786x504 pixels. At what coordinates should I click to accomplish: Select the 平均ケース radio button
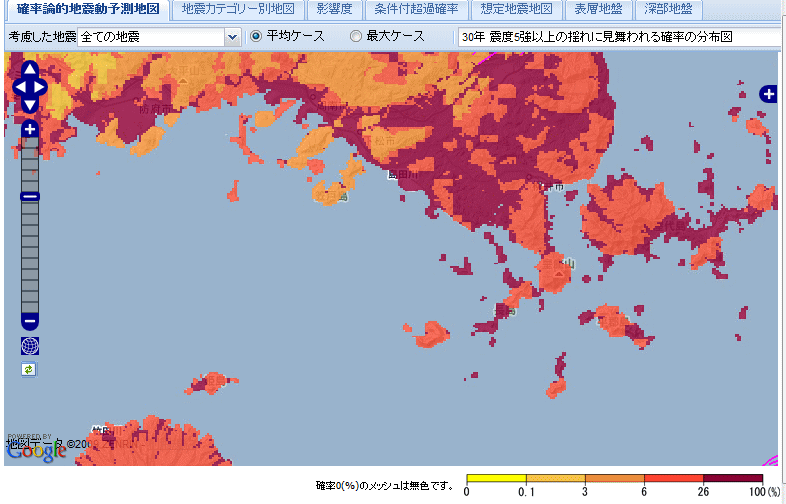point(255,36)
